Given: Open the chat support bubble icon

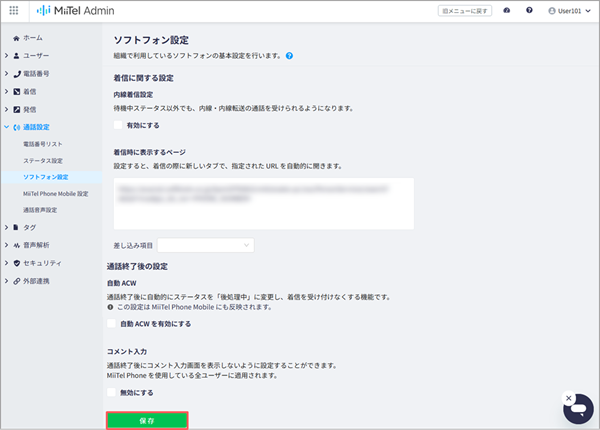Looking at the screenshot, I should [x=579, y=409].
